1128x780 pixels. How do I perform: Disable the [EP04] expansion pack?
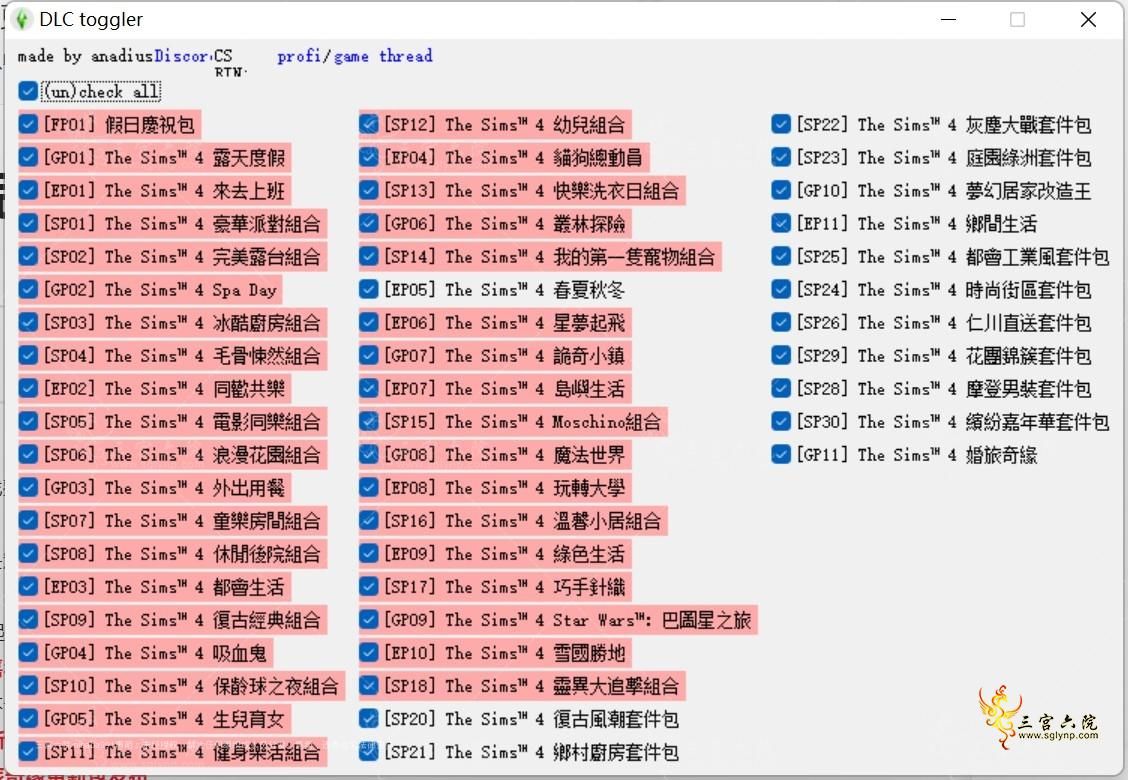pyautogui.click(x=368, y=158)
